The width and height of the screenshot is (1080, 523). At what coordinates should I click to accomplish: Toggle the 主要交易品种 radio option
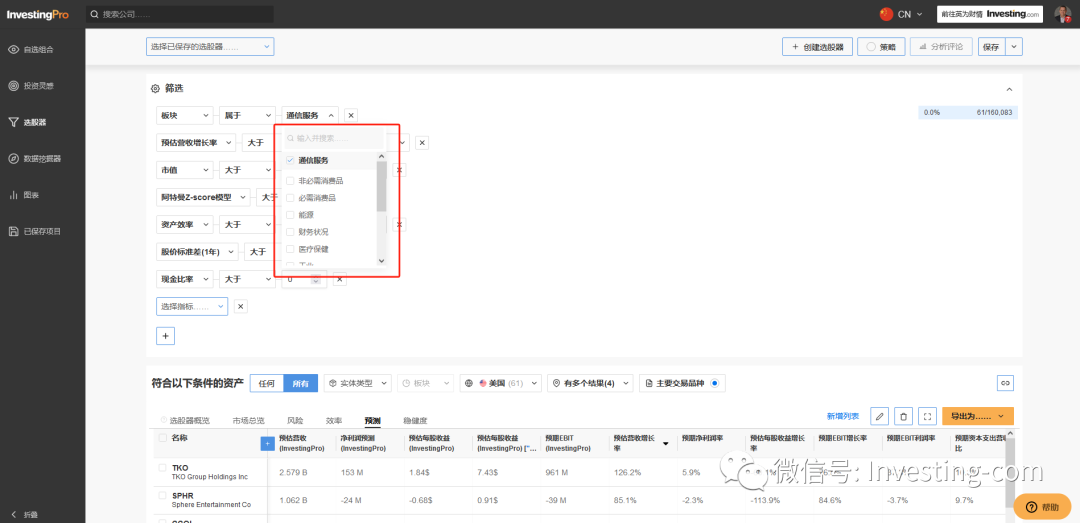[x=714, y=383]
